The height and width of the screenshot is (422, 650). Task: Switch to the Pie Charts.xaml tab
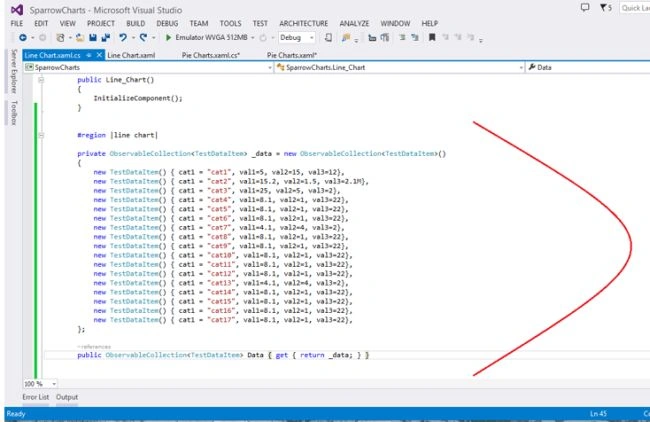click(x=292, y=55)
